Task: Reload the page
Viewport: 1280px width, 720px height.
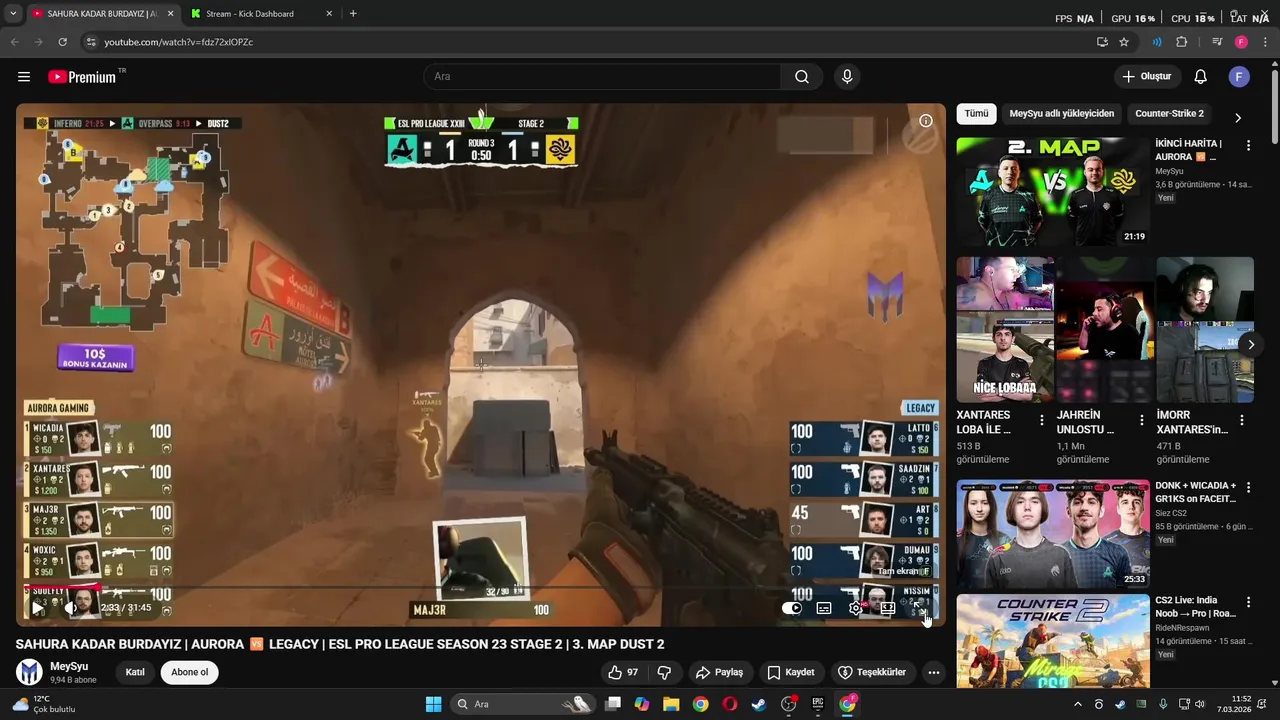Action: click(62, 42)
